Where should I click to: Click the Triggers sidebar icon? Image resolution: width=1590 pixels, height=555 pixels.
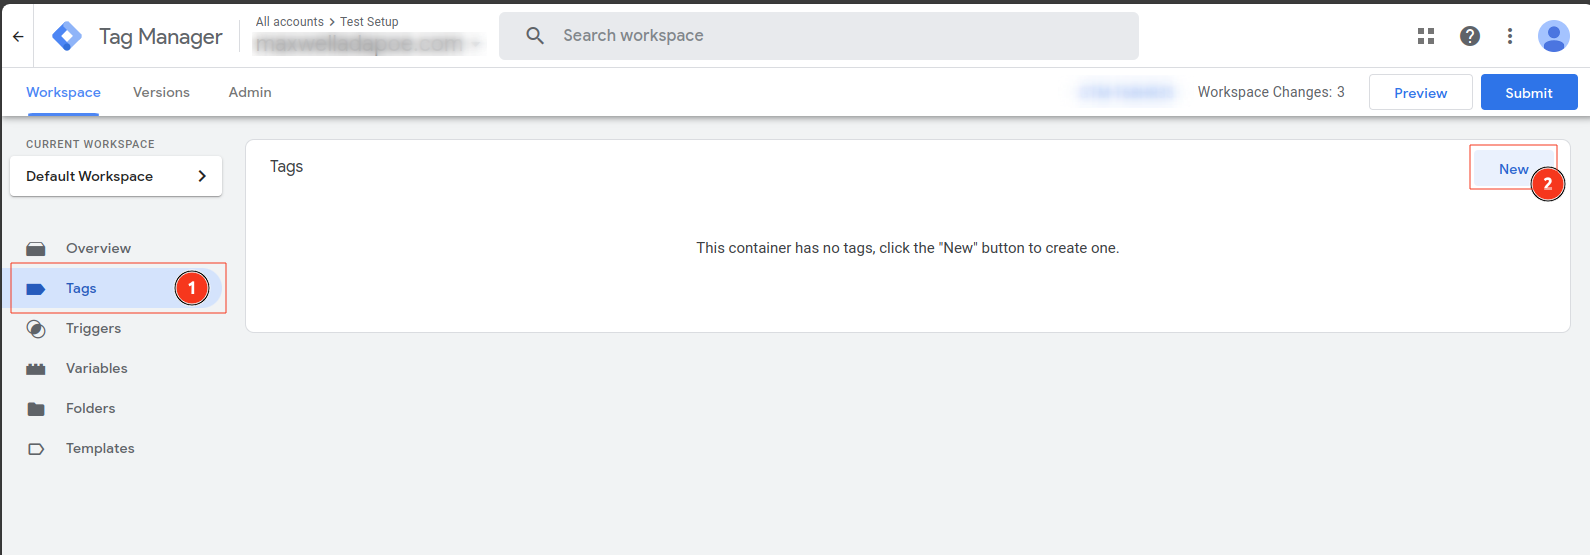(36, 329)
